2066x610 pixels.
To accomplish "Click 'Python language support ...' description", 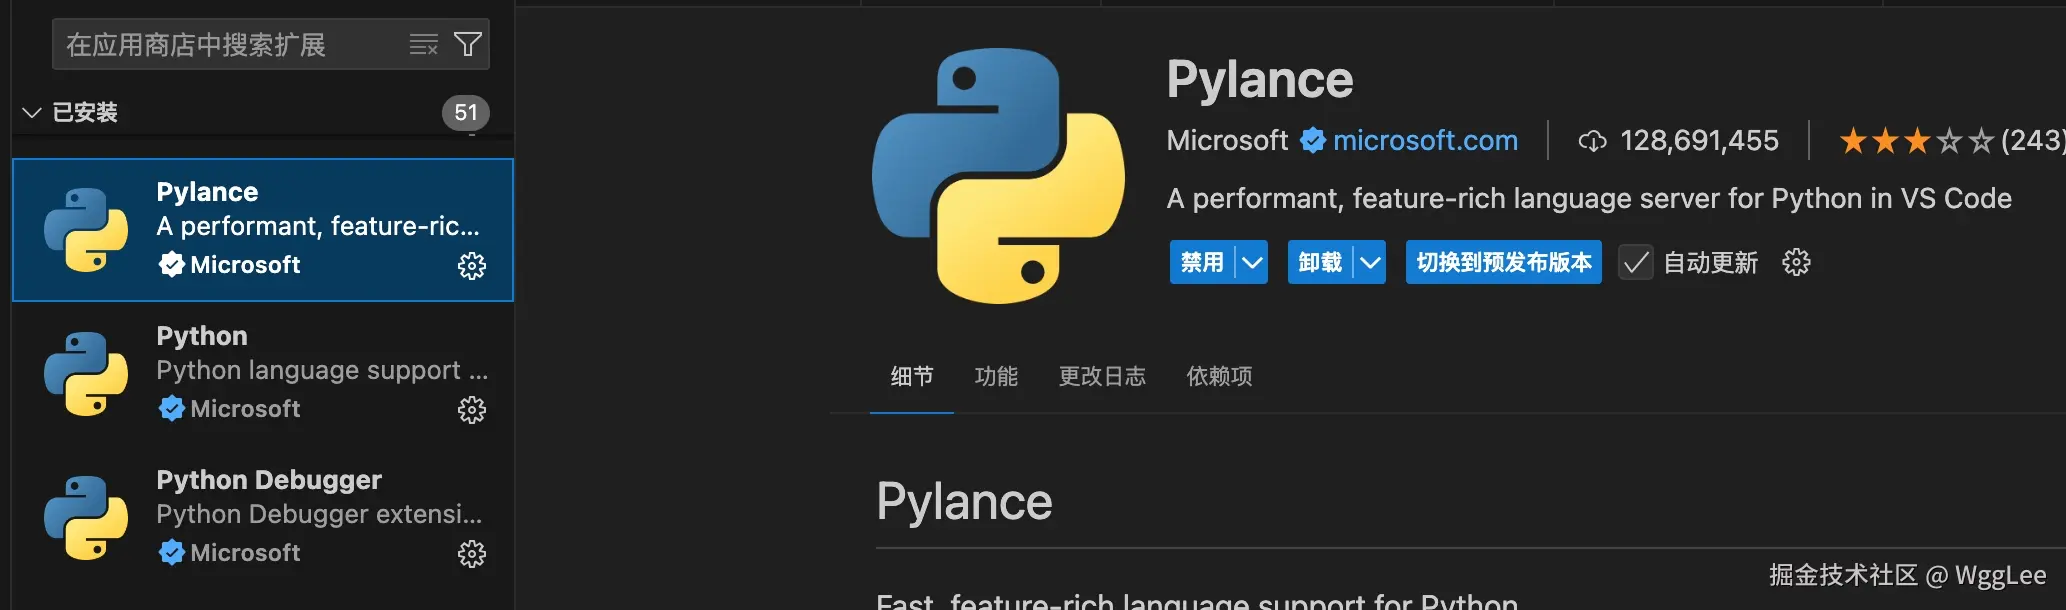I will (322, 370).
